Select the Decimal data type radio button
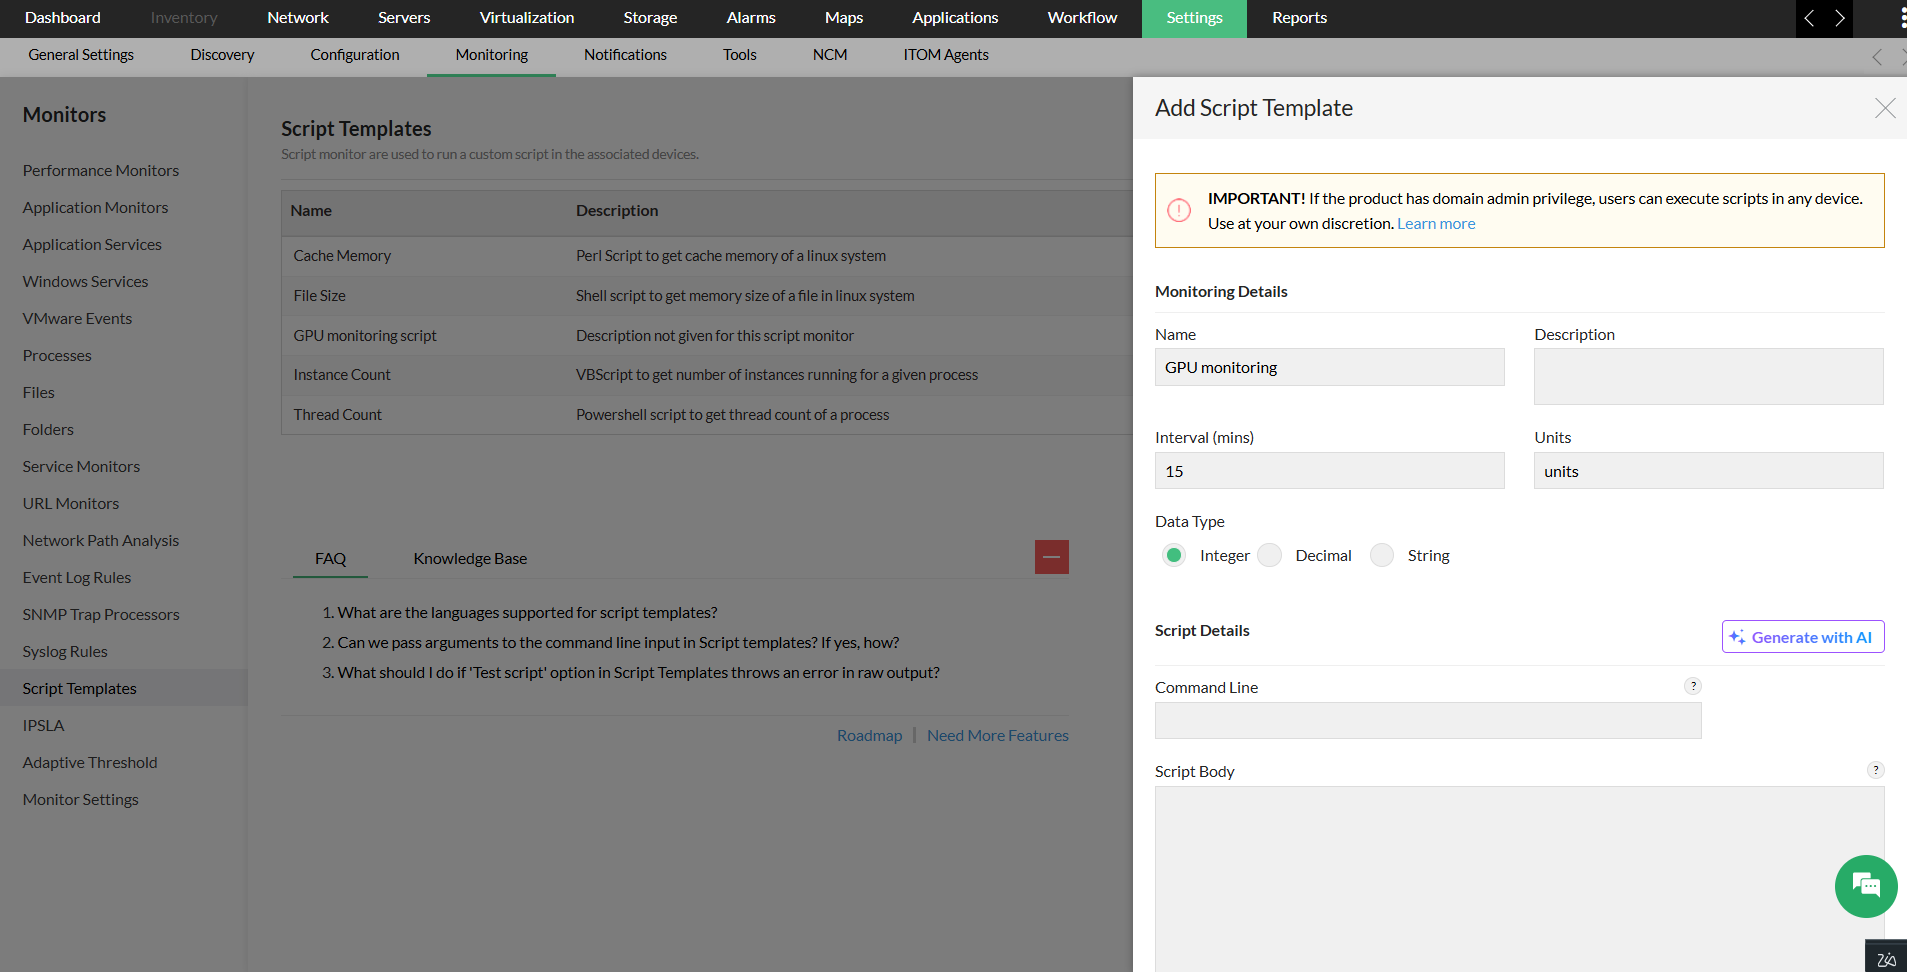 (x=1270, y=555)
